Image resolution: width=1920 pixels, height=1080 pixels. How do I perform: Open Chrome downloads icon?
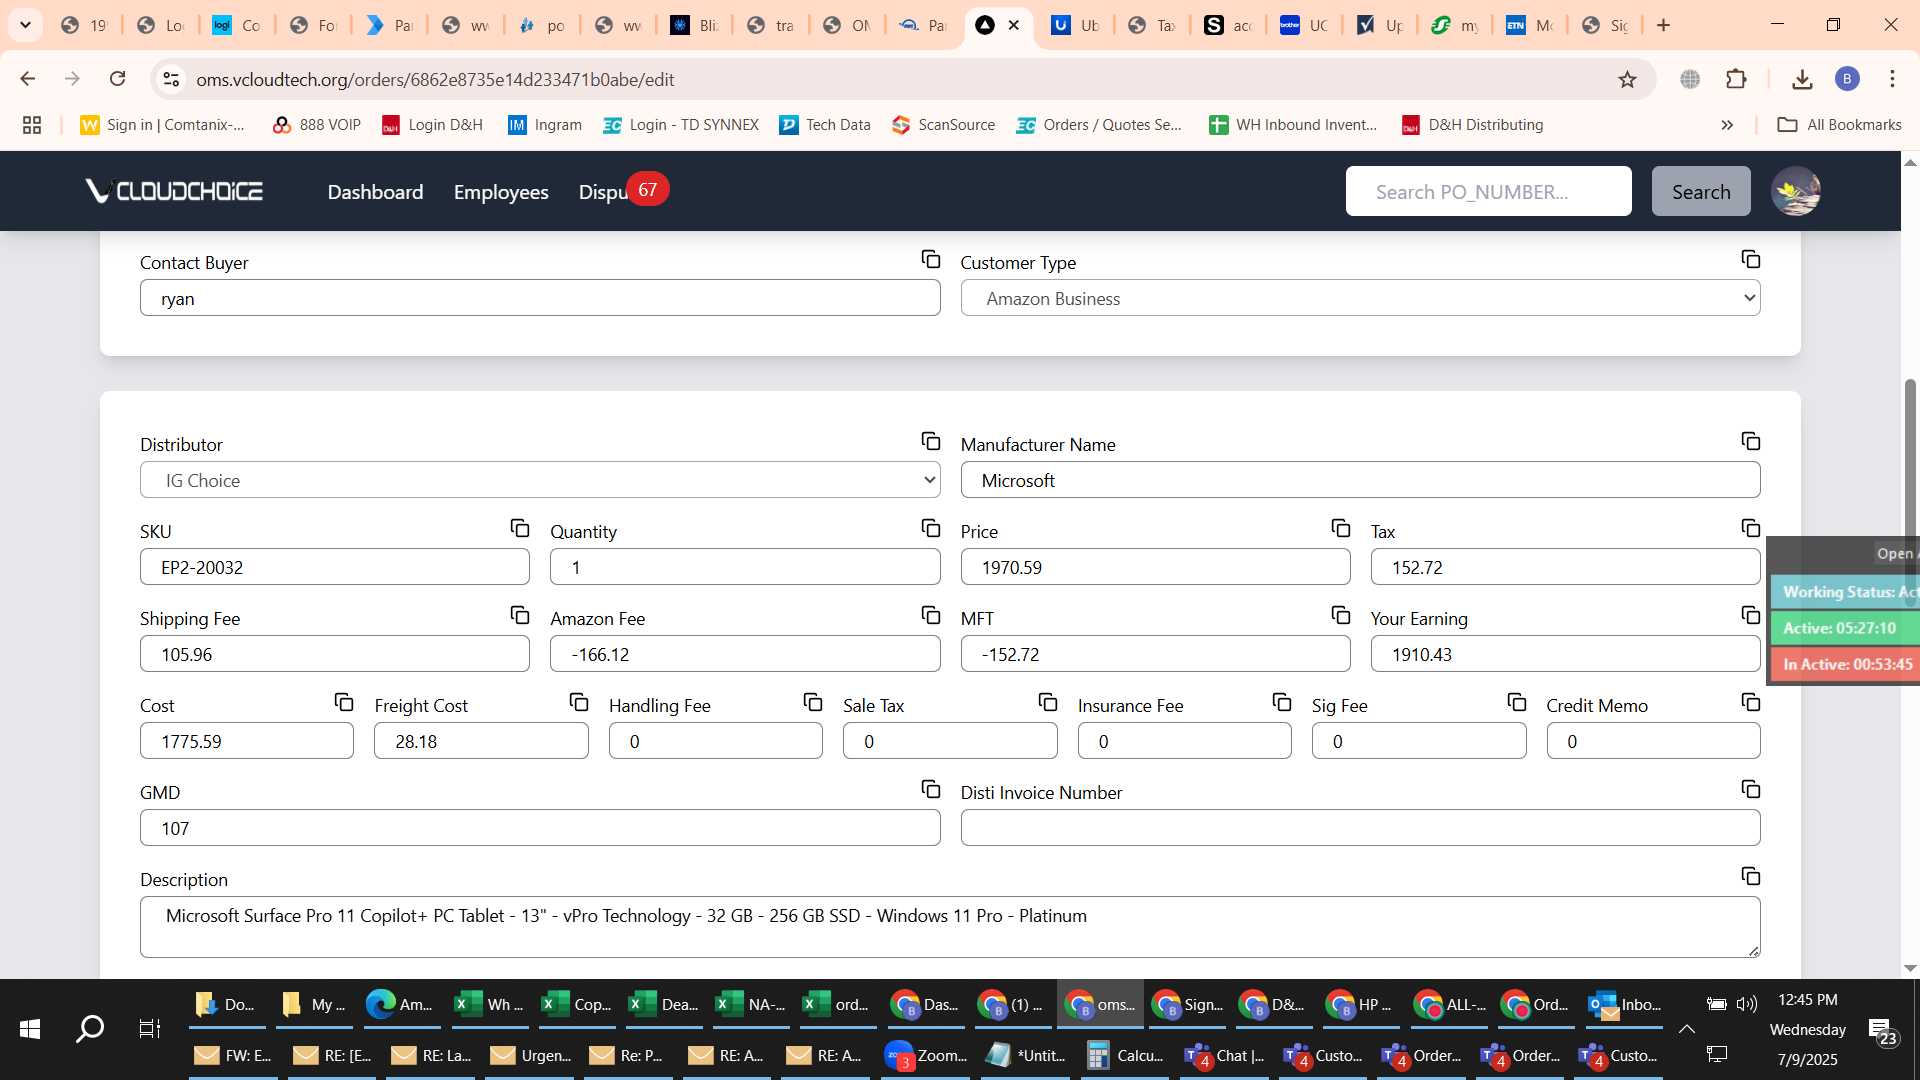pyautogui.click(x=1802, y=79)
